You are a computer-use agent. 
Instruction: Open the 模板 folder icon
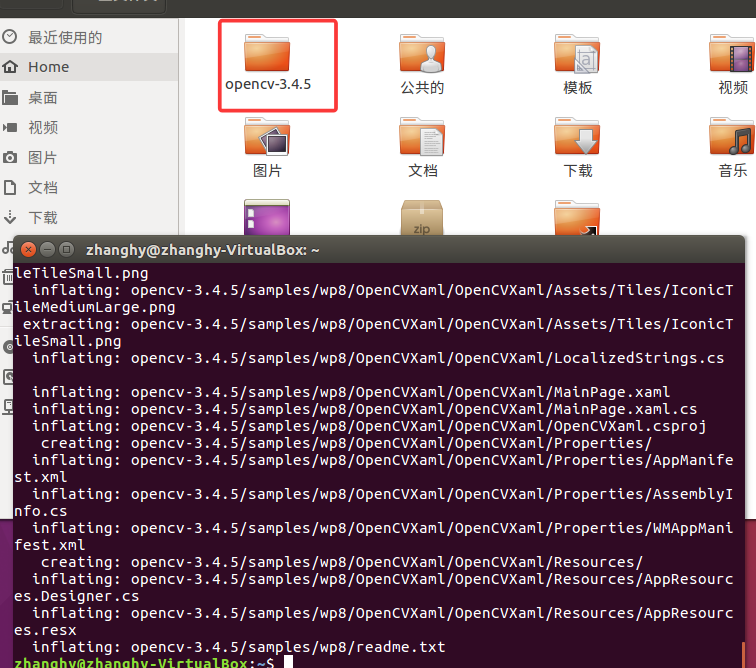(577, 54)
